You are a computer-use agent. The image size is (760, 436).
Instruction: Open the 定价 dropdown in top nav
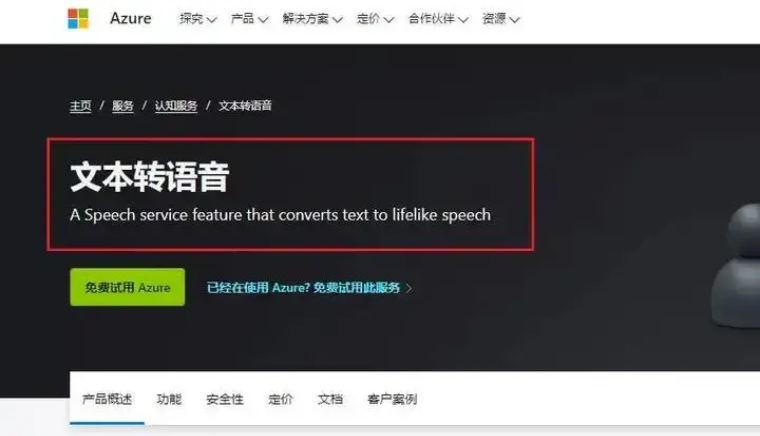tap(375, 19)
